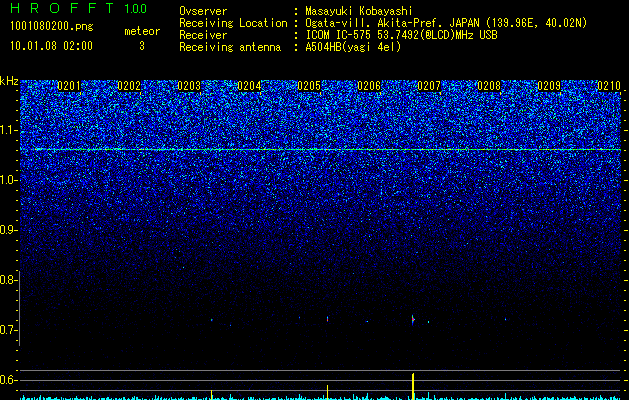Screen dimensions: 629x400
Task: Click the 0201 time marker
Action: pyautogui.click(x=69, y=86)
